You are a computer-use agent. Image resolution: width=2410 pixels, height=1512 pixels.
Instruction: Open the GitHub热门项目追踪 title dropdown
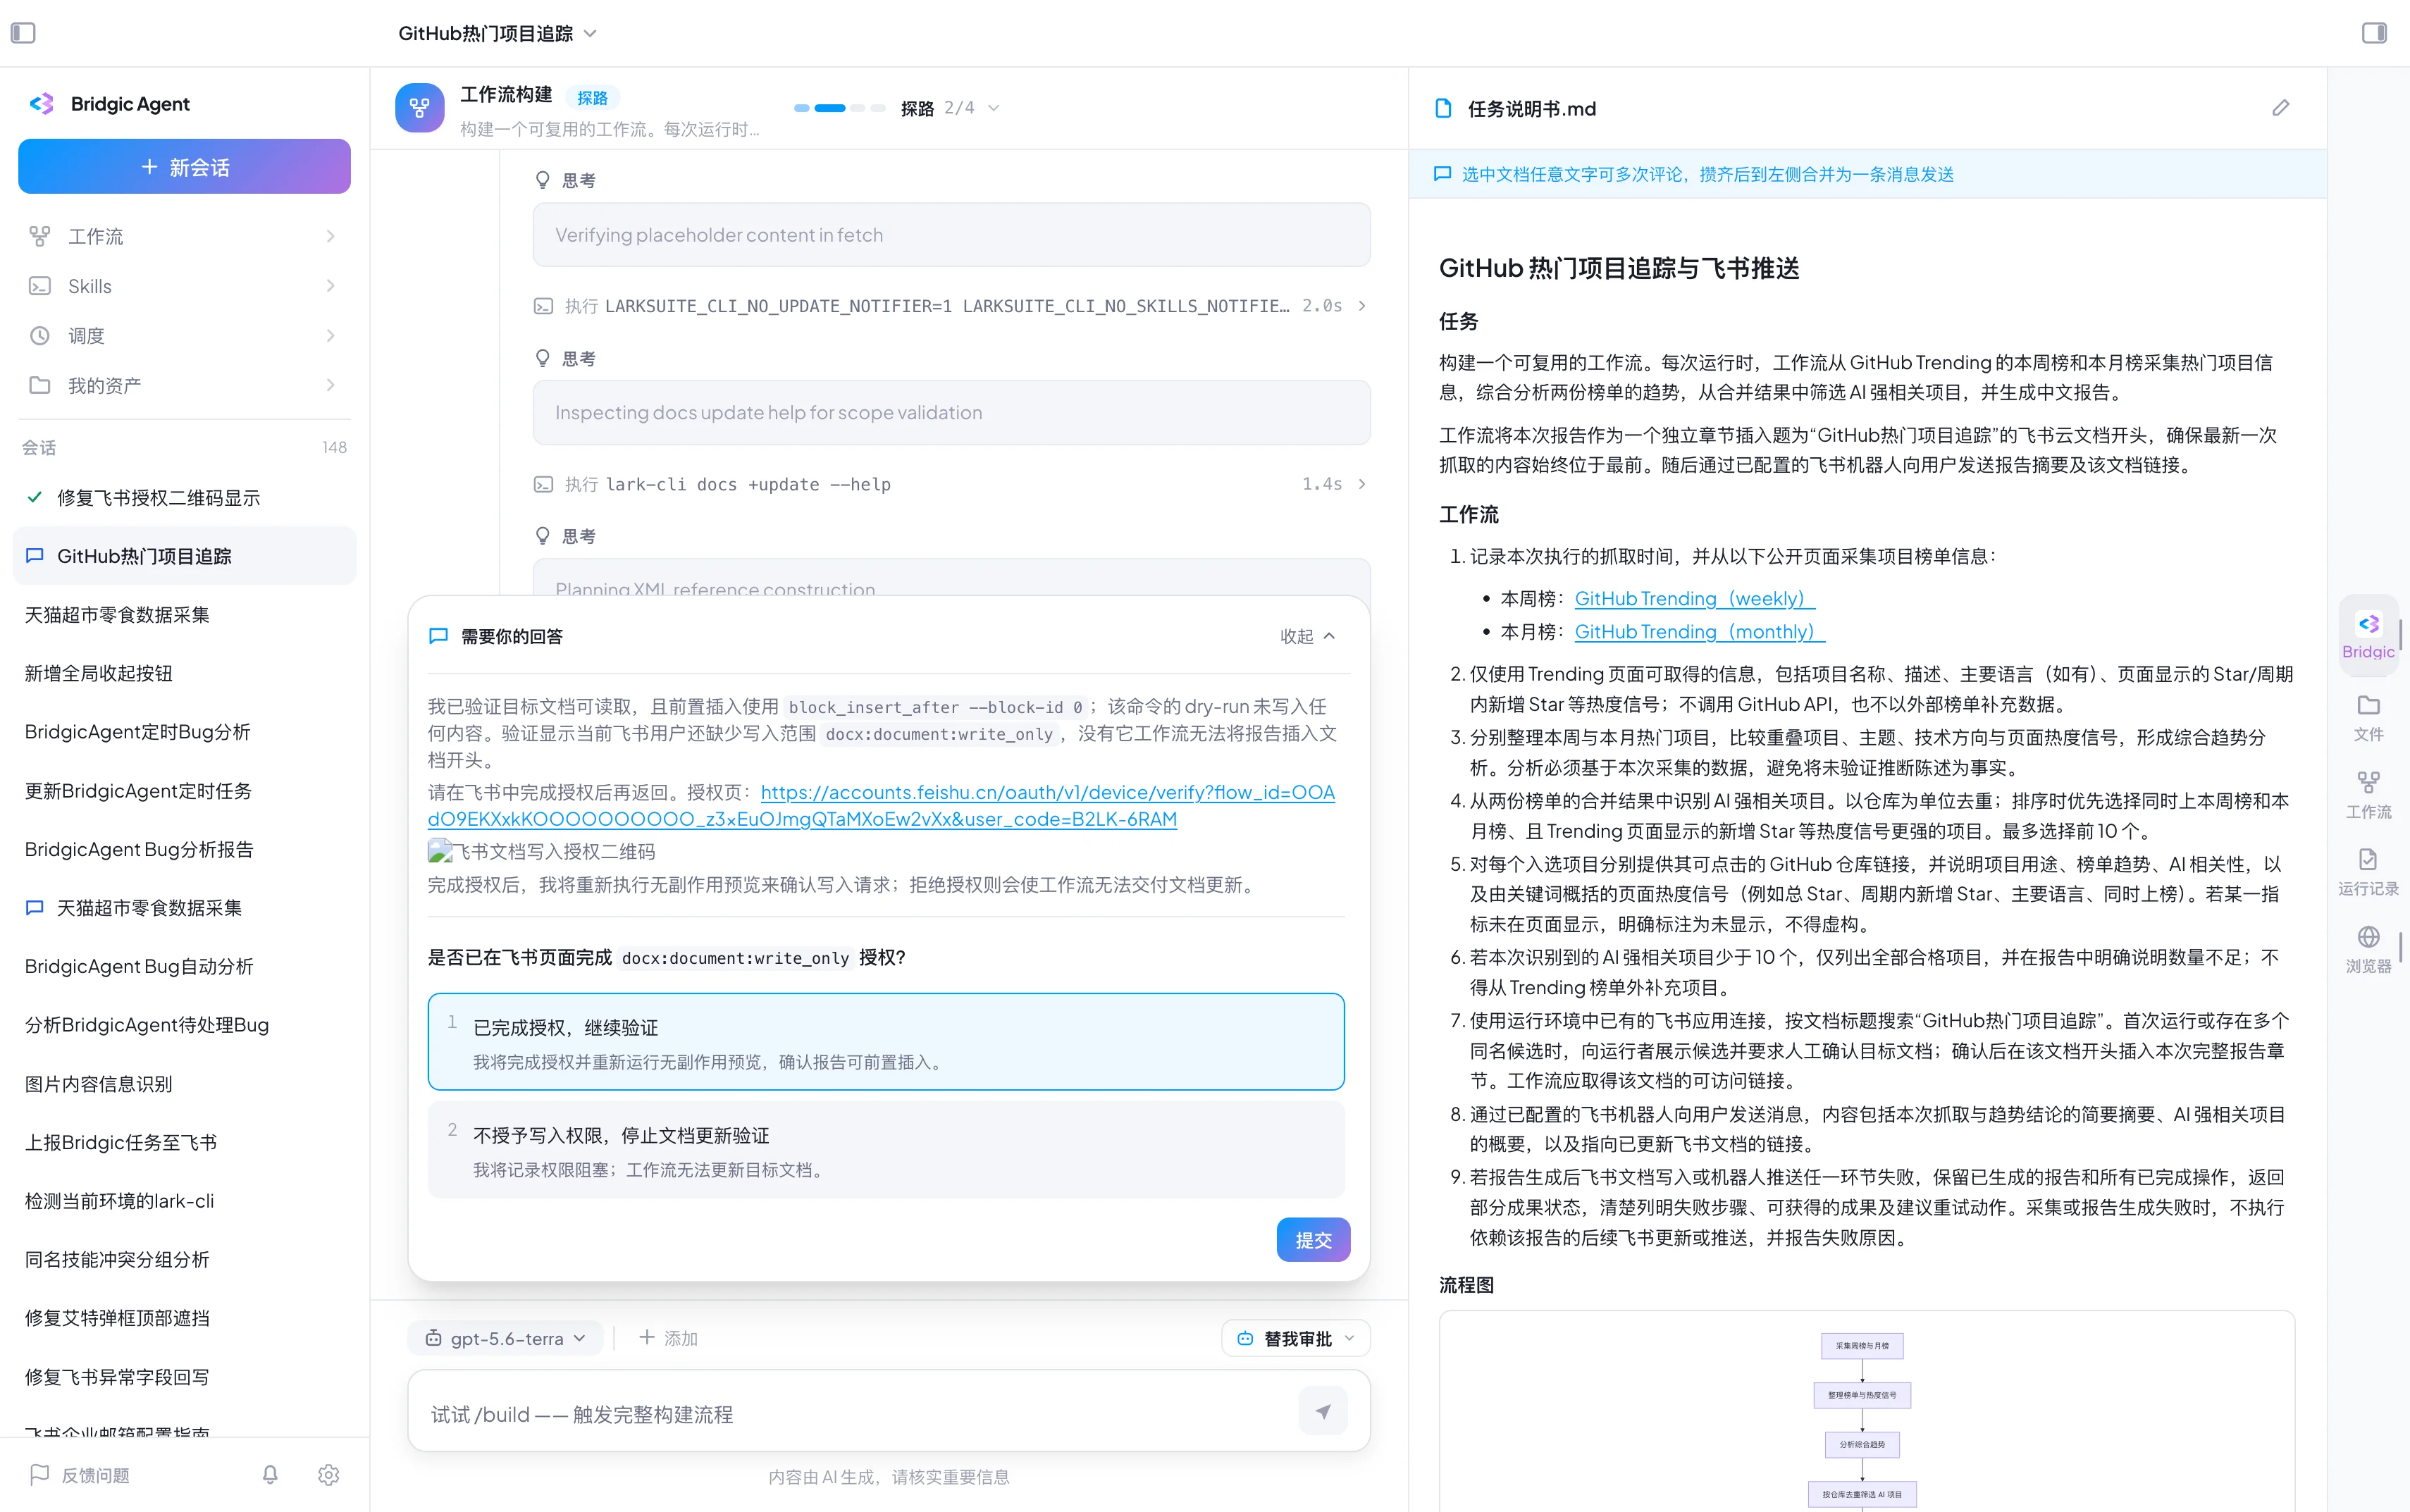590,33
